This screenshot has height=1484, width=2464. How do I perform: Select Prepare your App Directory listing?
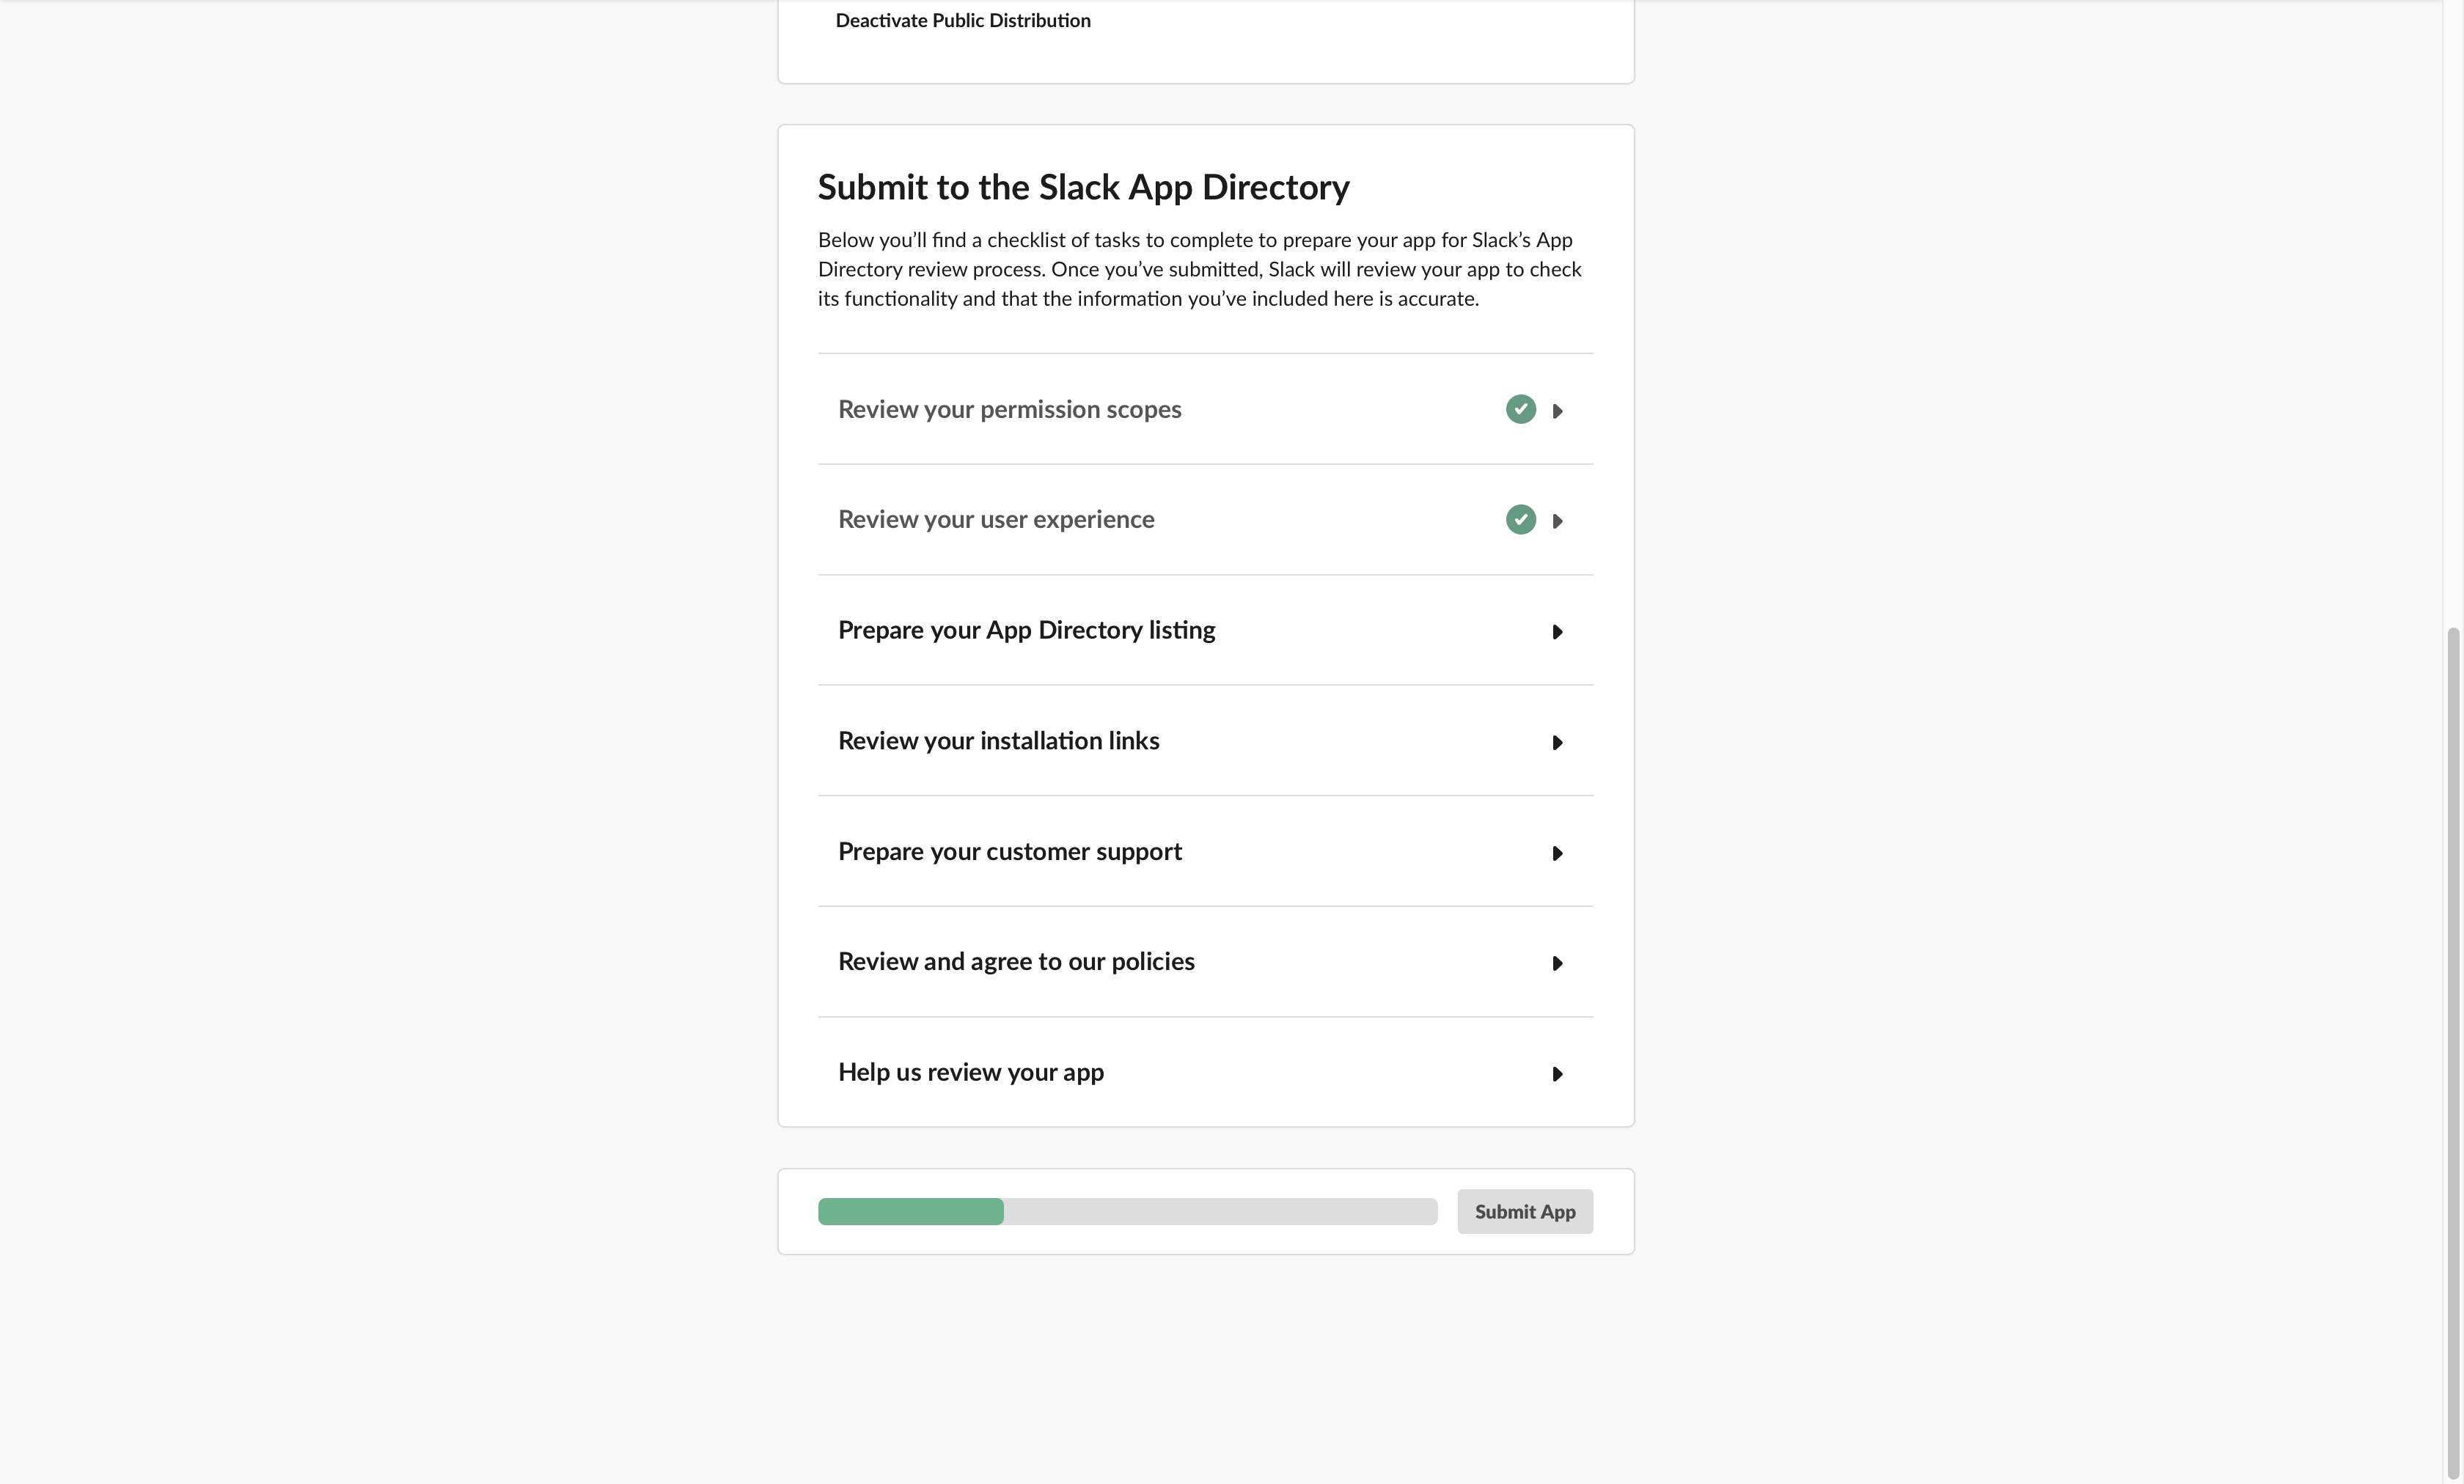(x=1205, y=630)
